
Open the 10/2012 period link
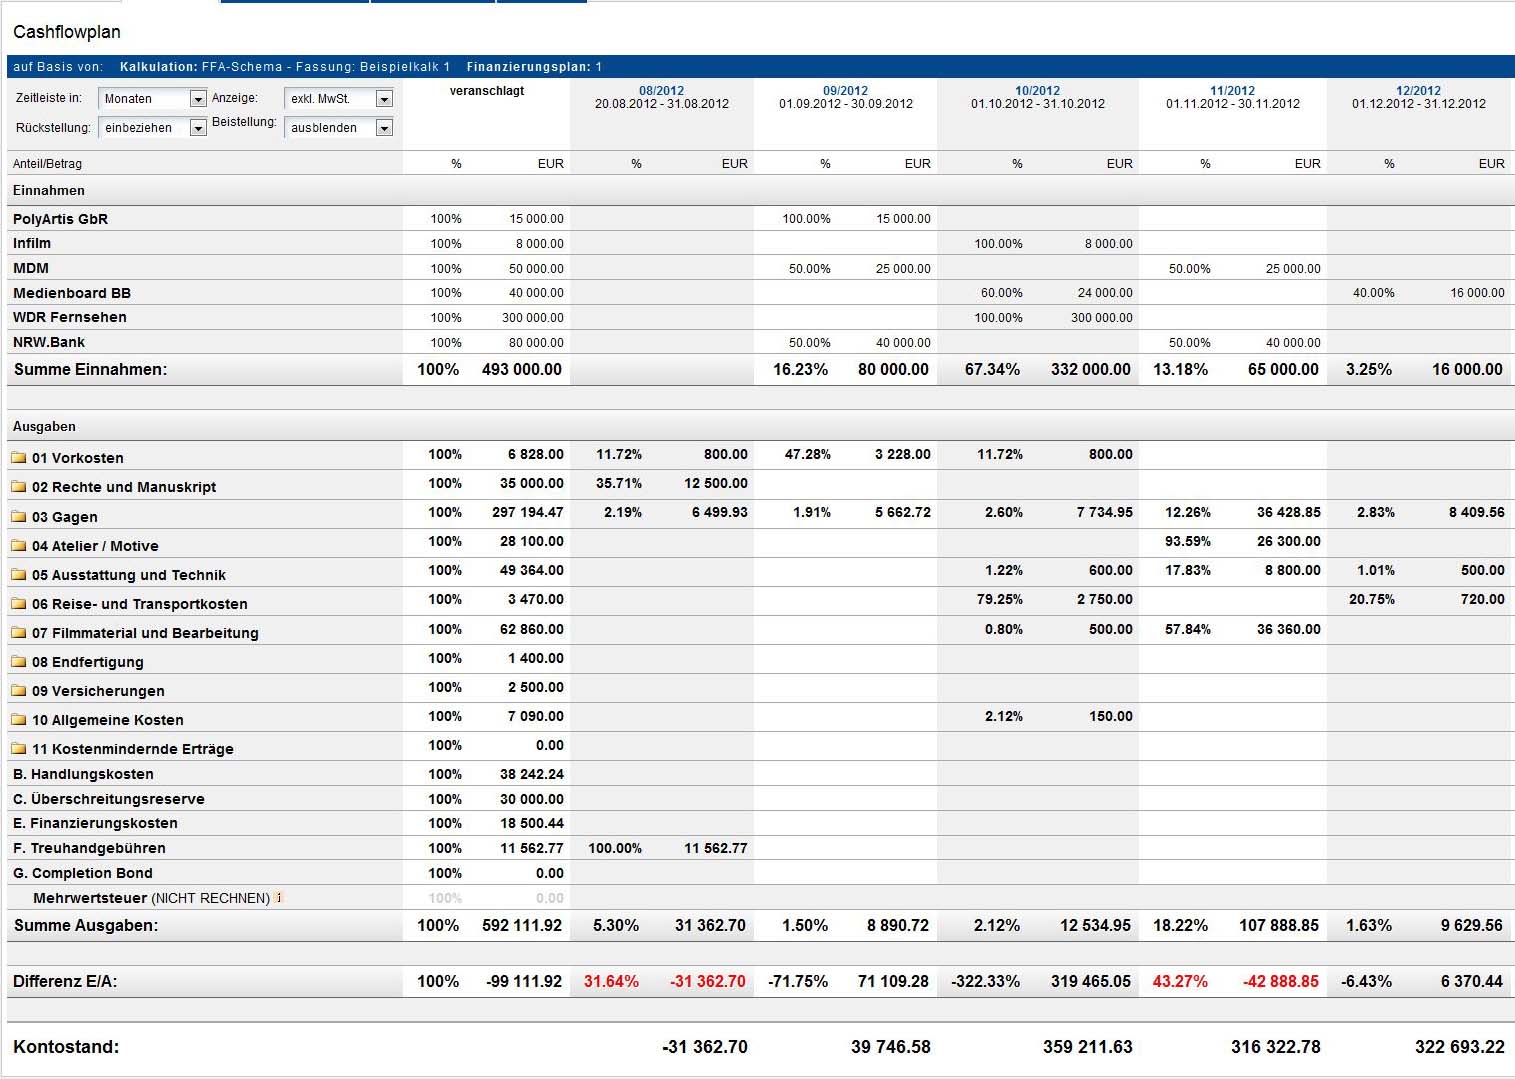[x=1038, y=91]
